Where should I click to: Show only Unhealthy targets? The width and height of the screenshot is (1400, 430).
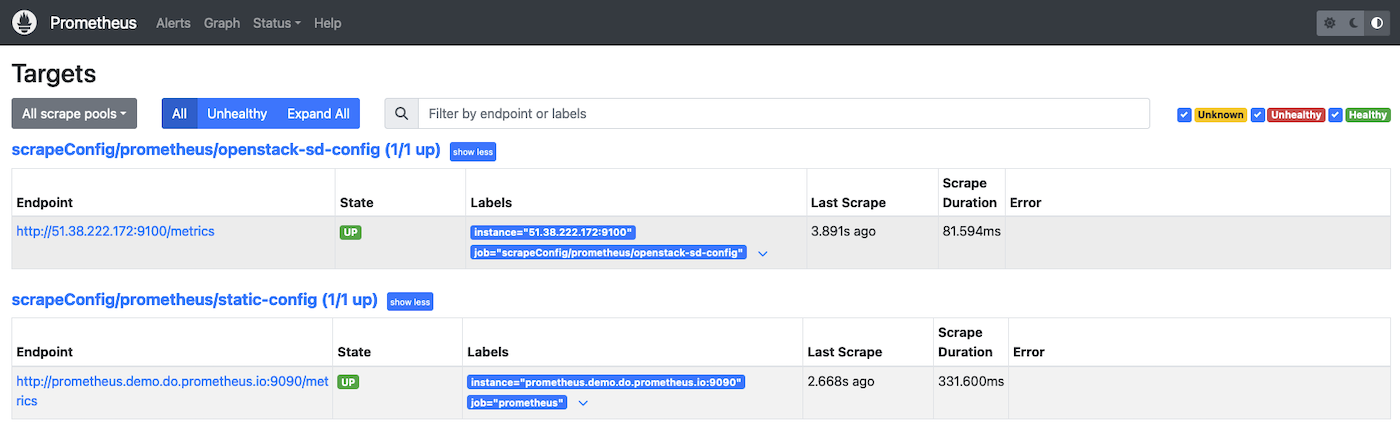click(x=237, y=114)
